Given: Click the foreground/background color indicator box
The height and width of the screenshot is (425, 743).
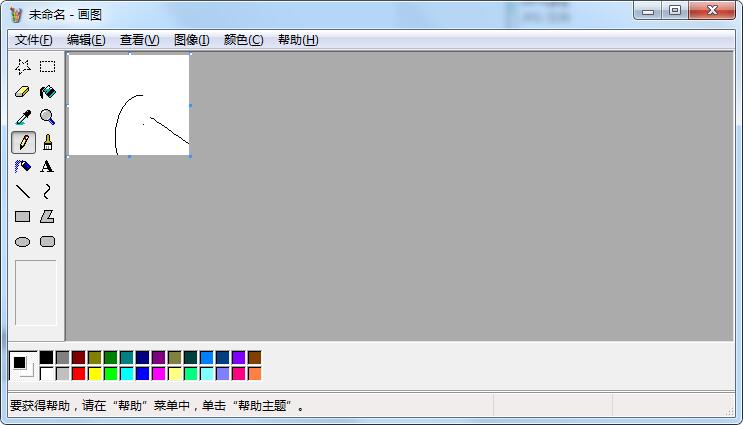Looking at the screenshot, I should pyautogui.click(x=23, y=365).
